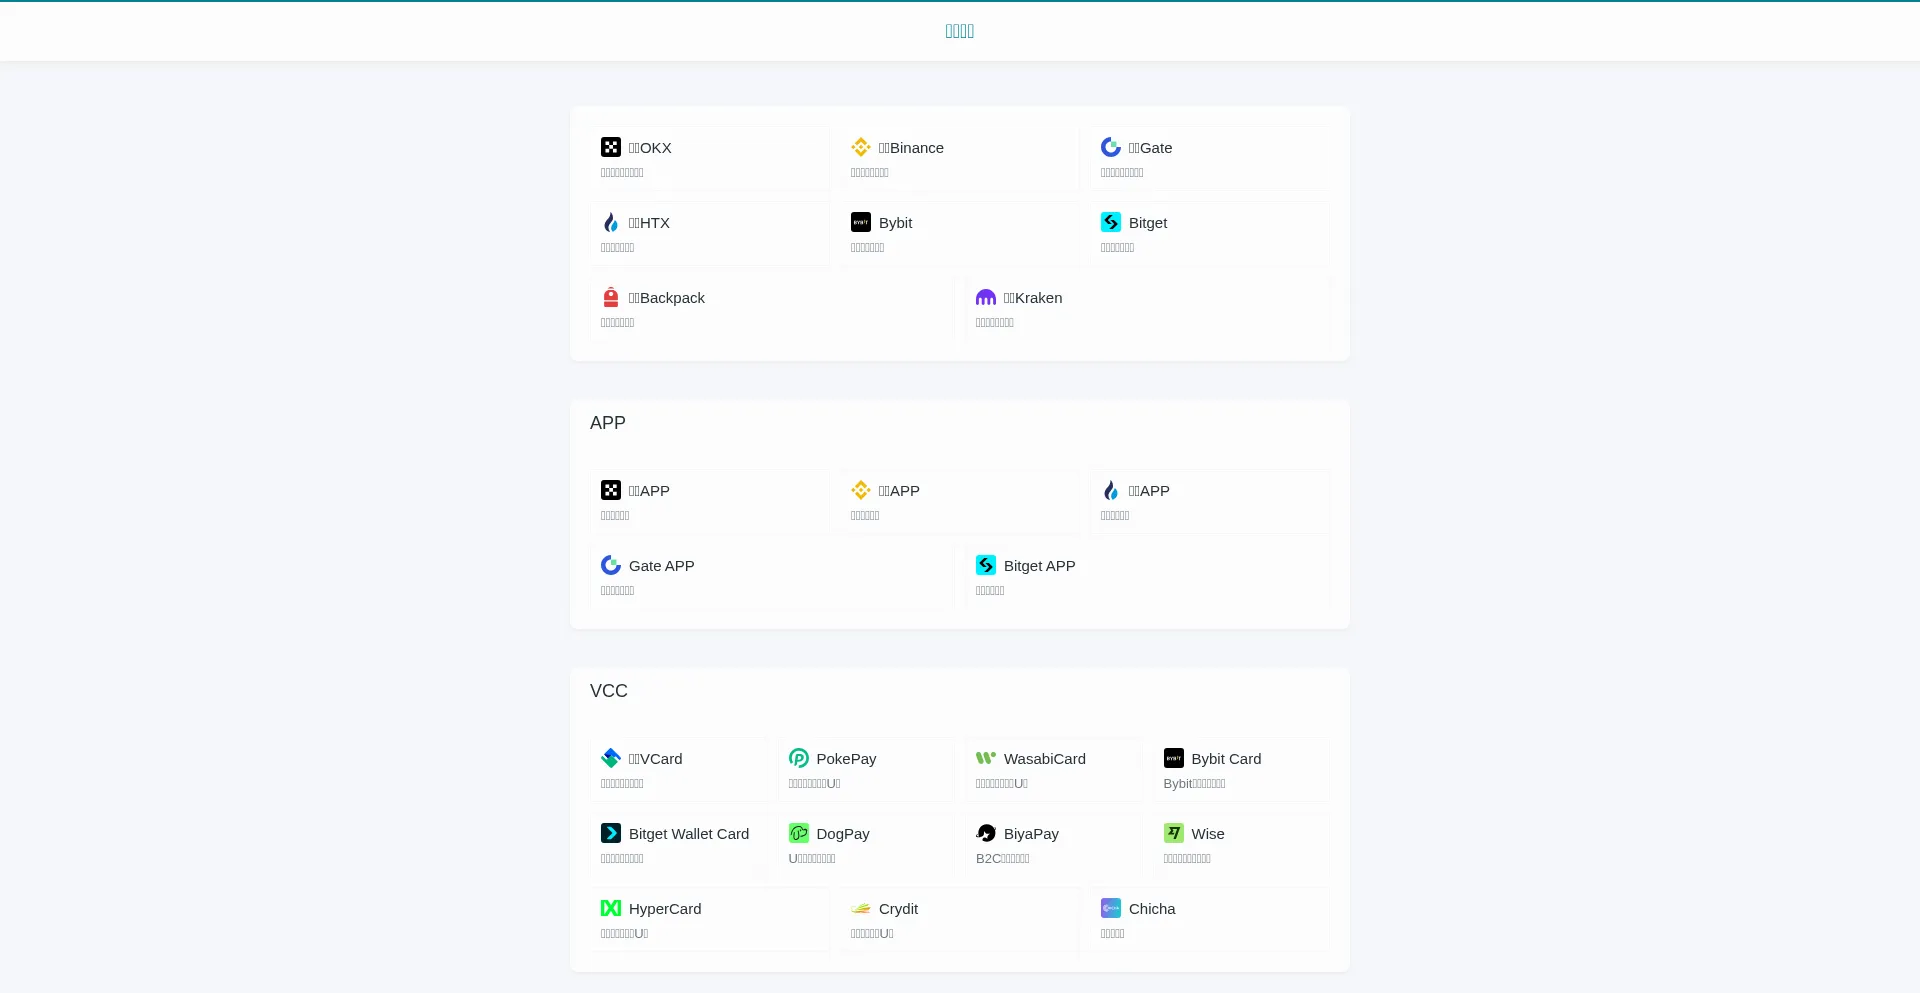Click the purple Kraken logo icon
The width and height of the screenshot is (1920, 993).
[x=985, y=297]
